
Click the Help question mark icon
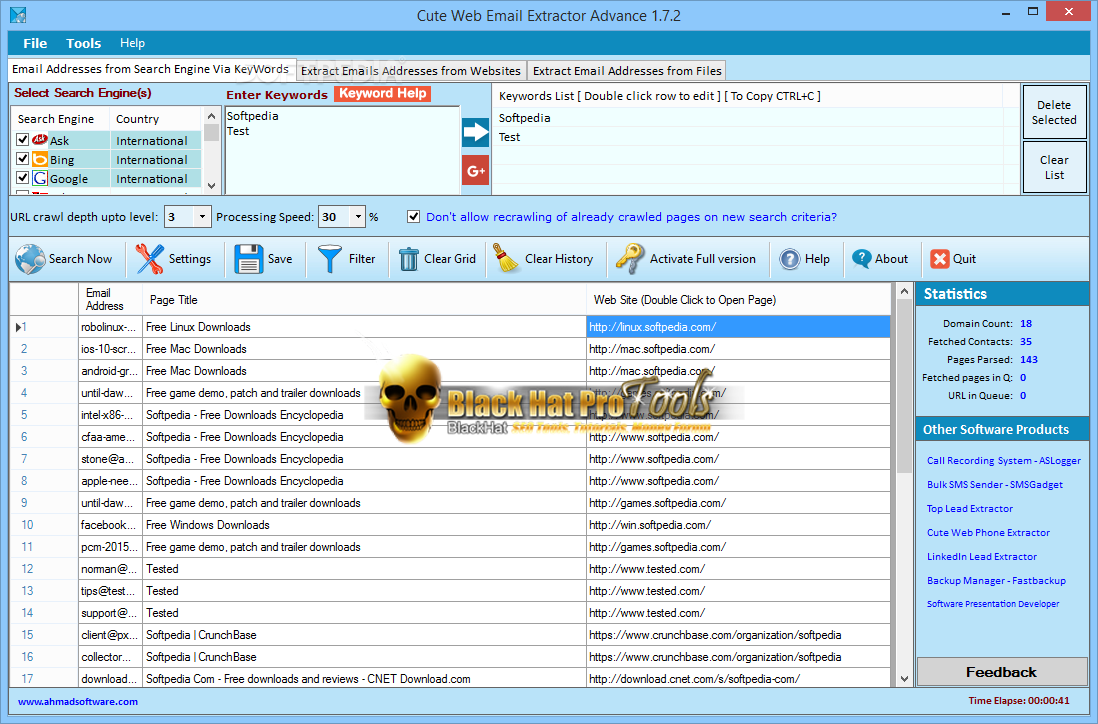[790, 259]
